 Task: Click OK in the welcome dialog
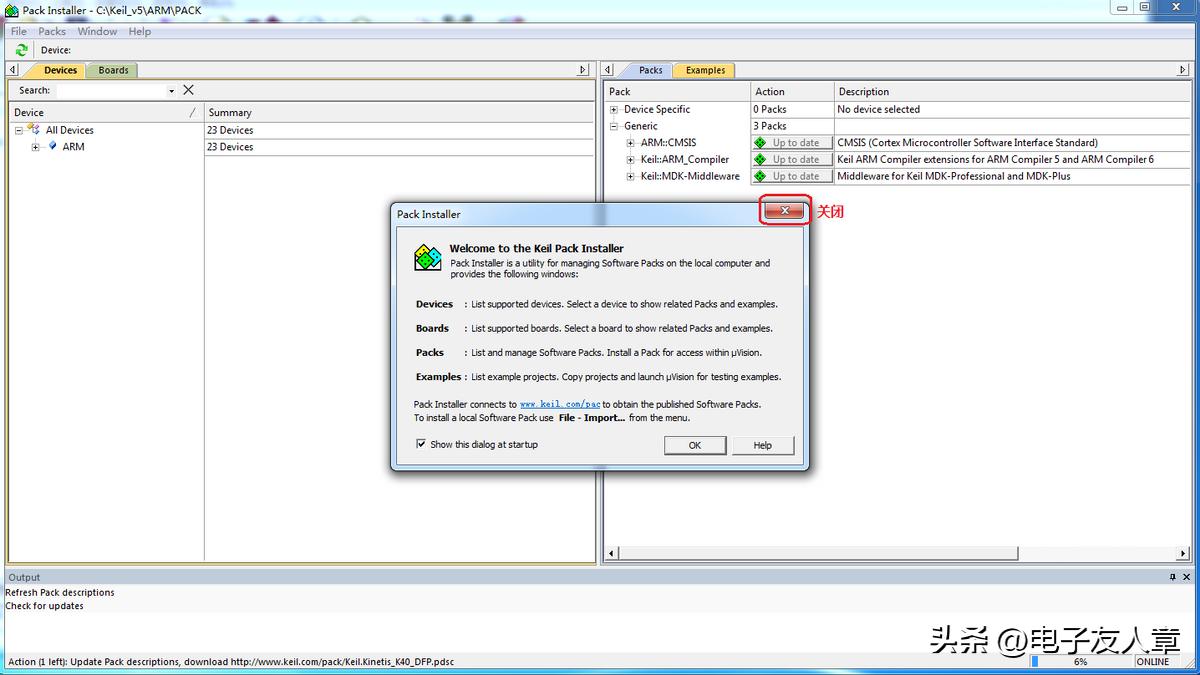[x=695, y=445]
